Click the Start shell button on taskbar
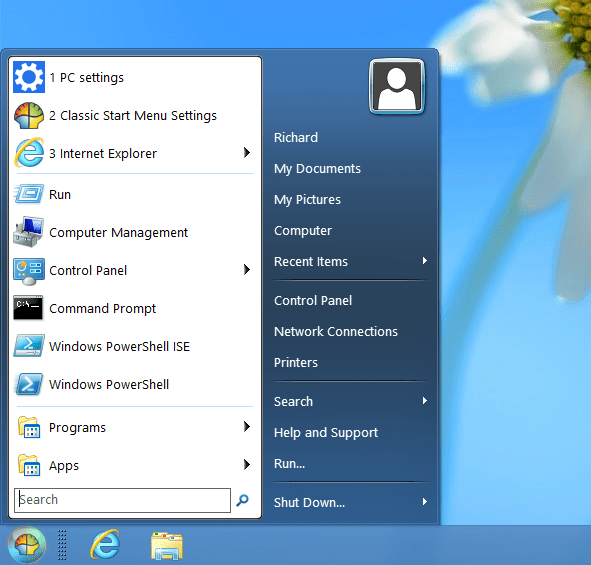 27,545
